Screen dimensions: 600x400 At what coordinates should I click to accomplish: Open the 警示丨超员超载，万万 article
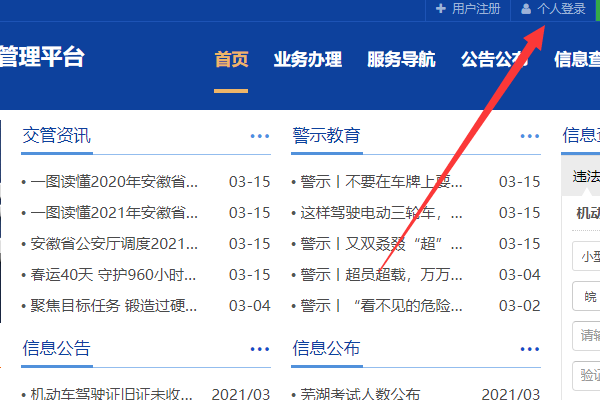click(x=381, y=274)
